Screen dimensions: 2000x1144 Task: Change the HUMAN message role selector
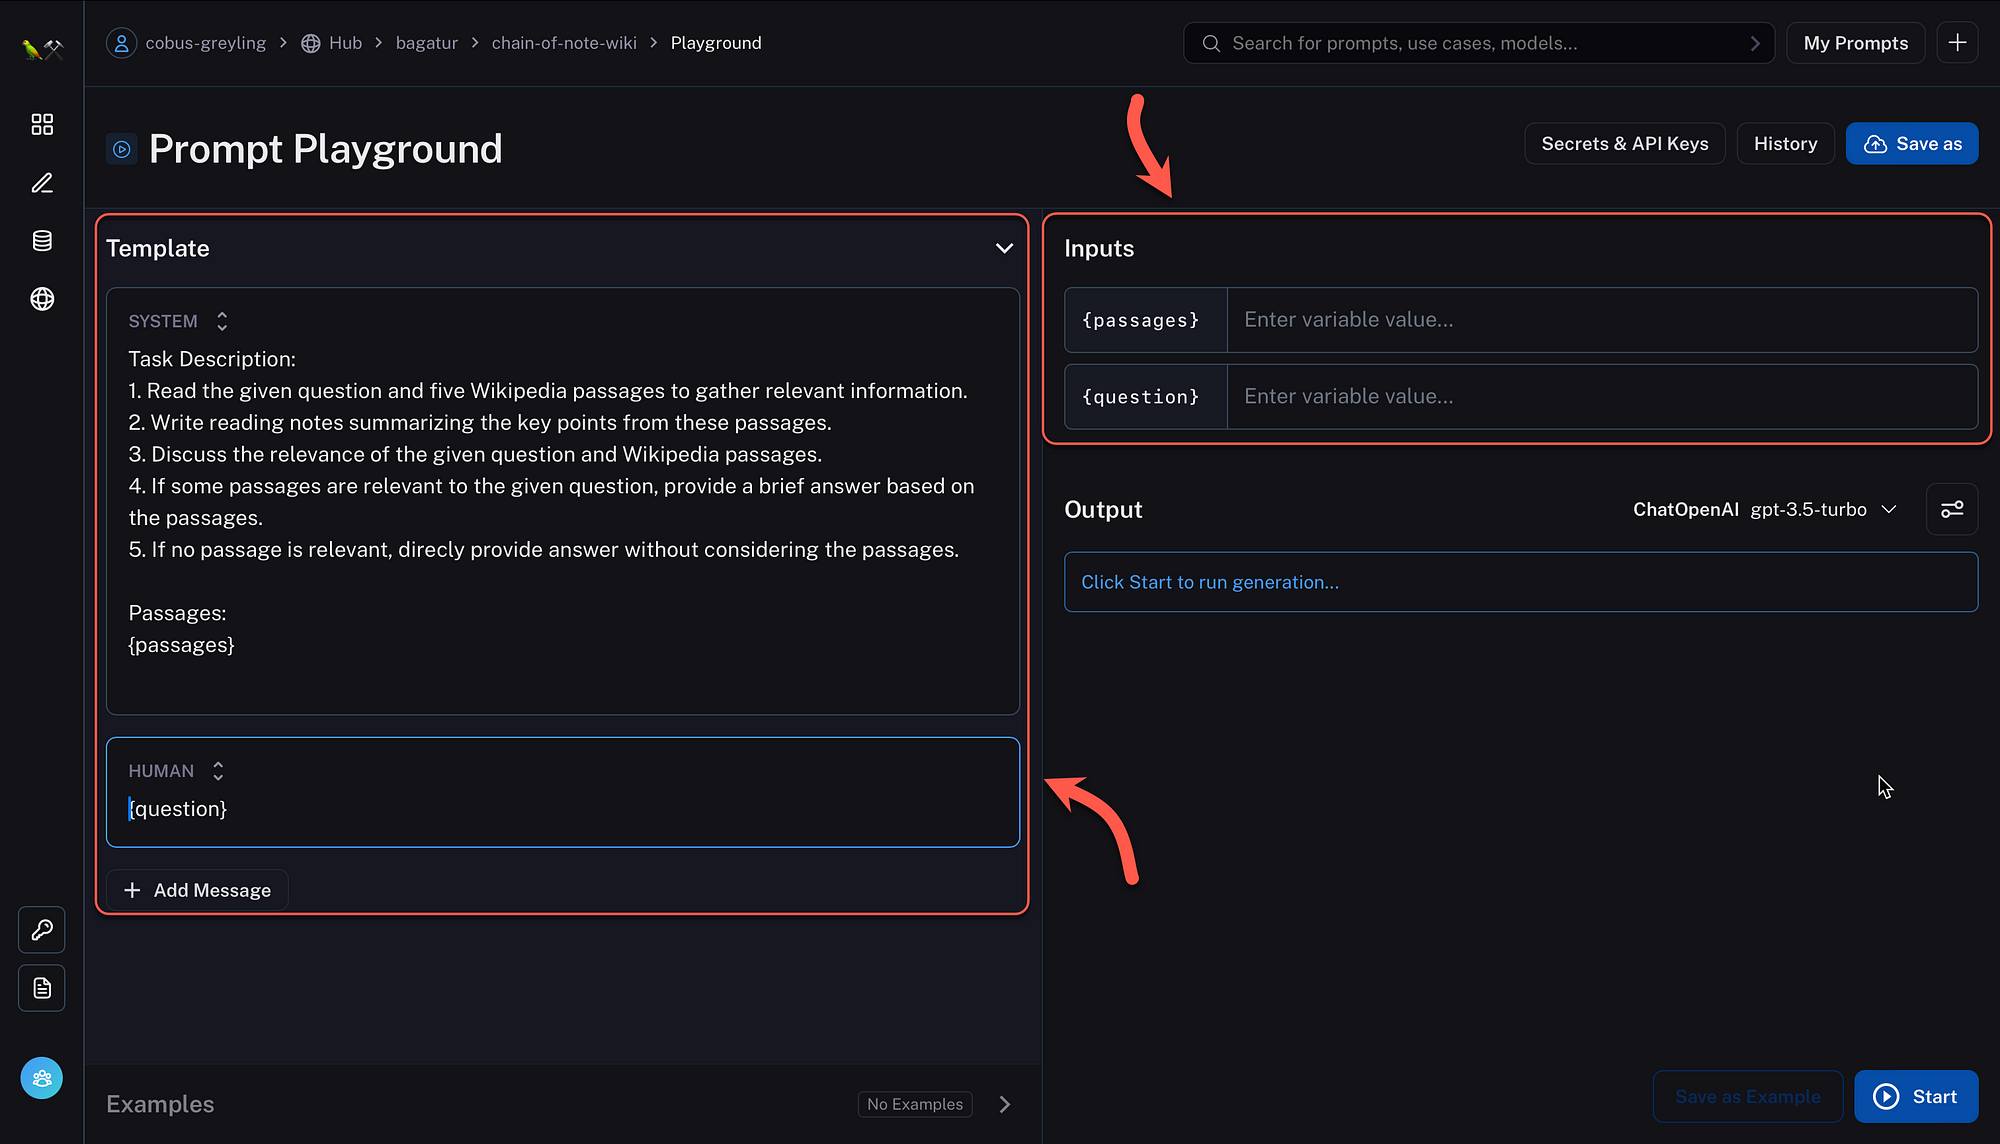click(217, 771)
